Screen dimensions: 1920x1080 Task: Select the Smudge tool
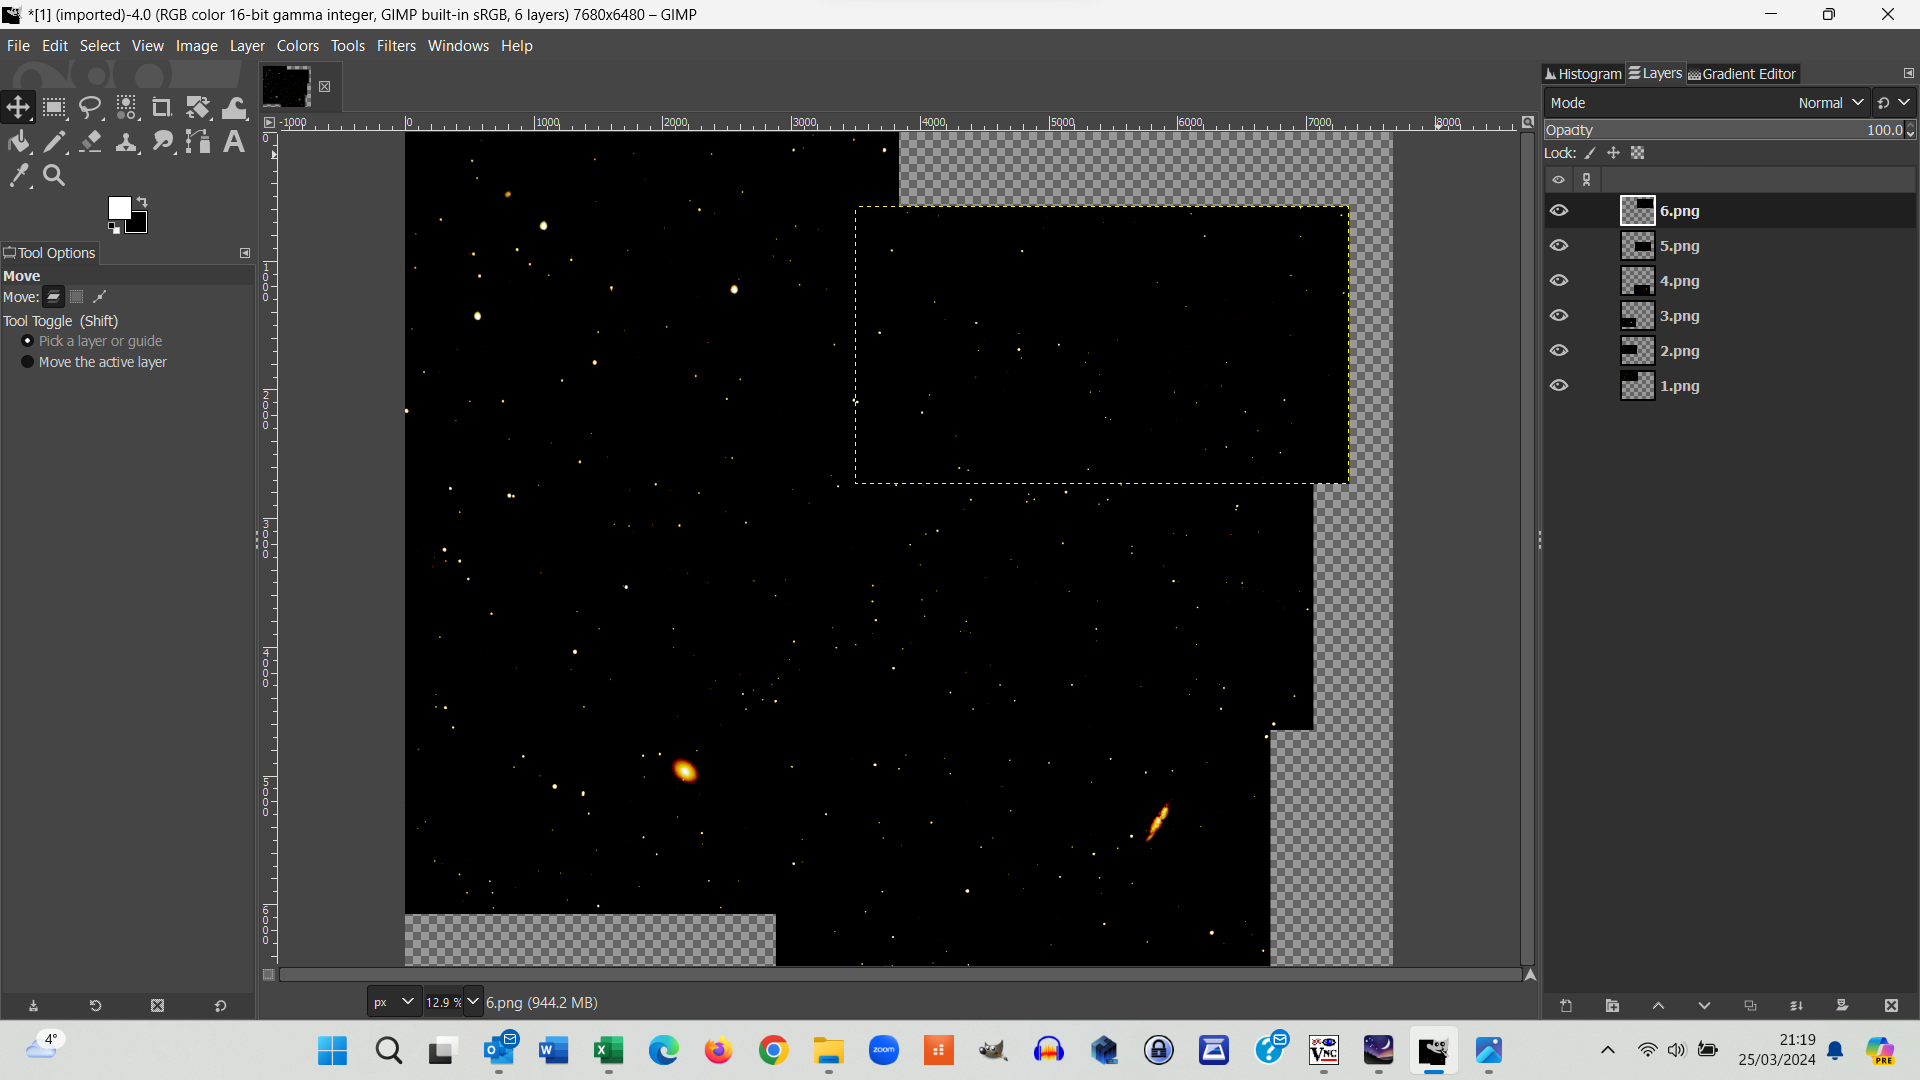point(162,142)
